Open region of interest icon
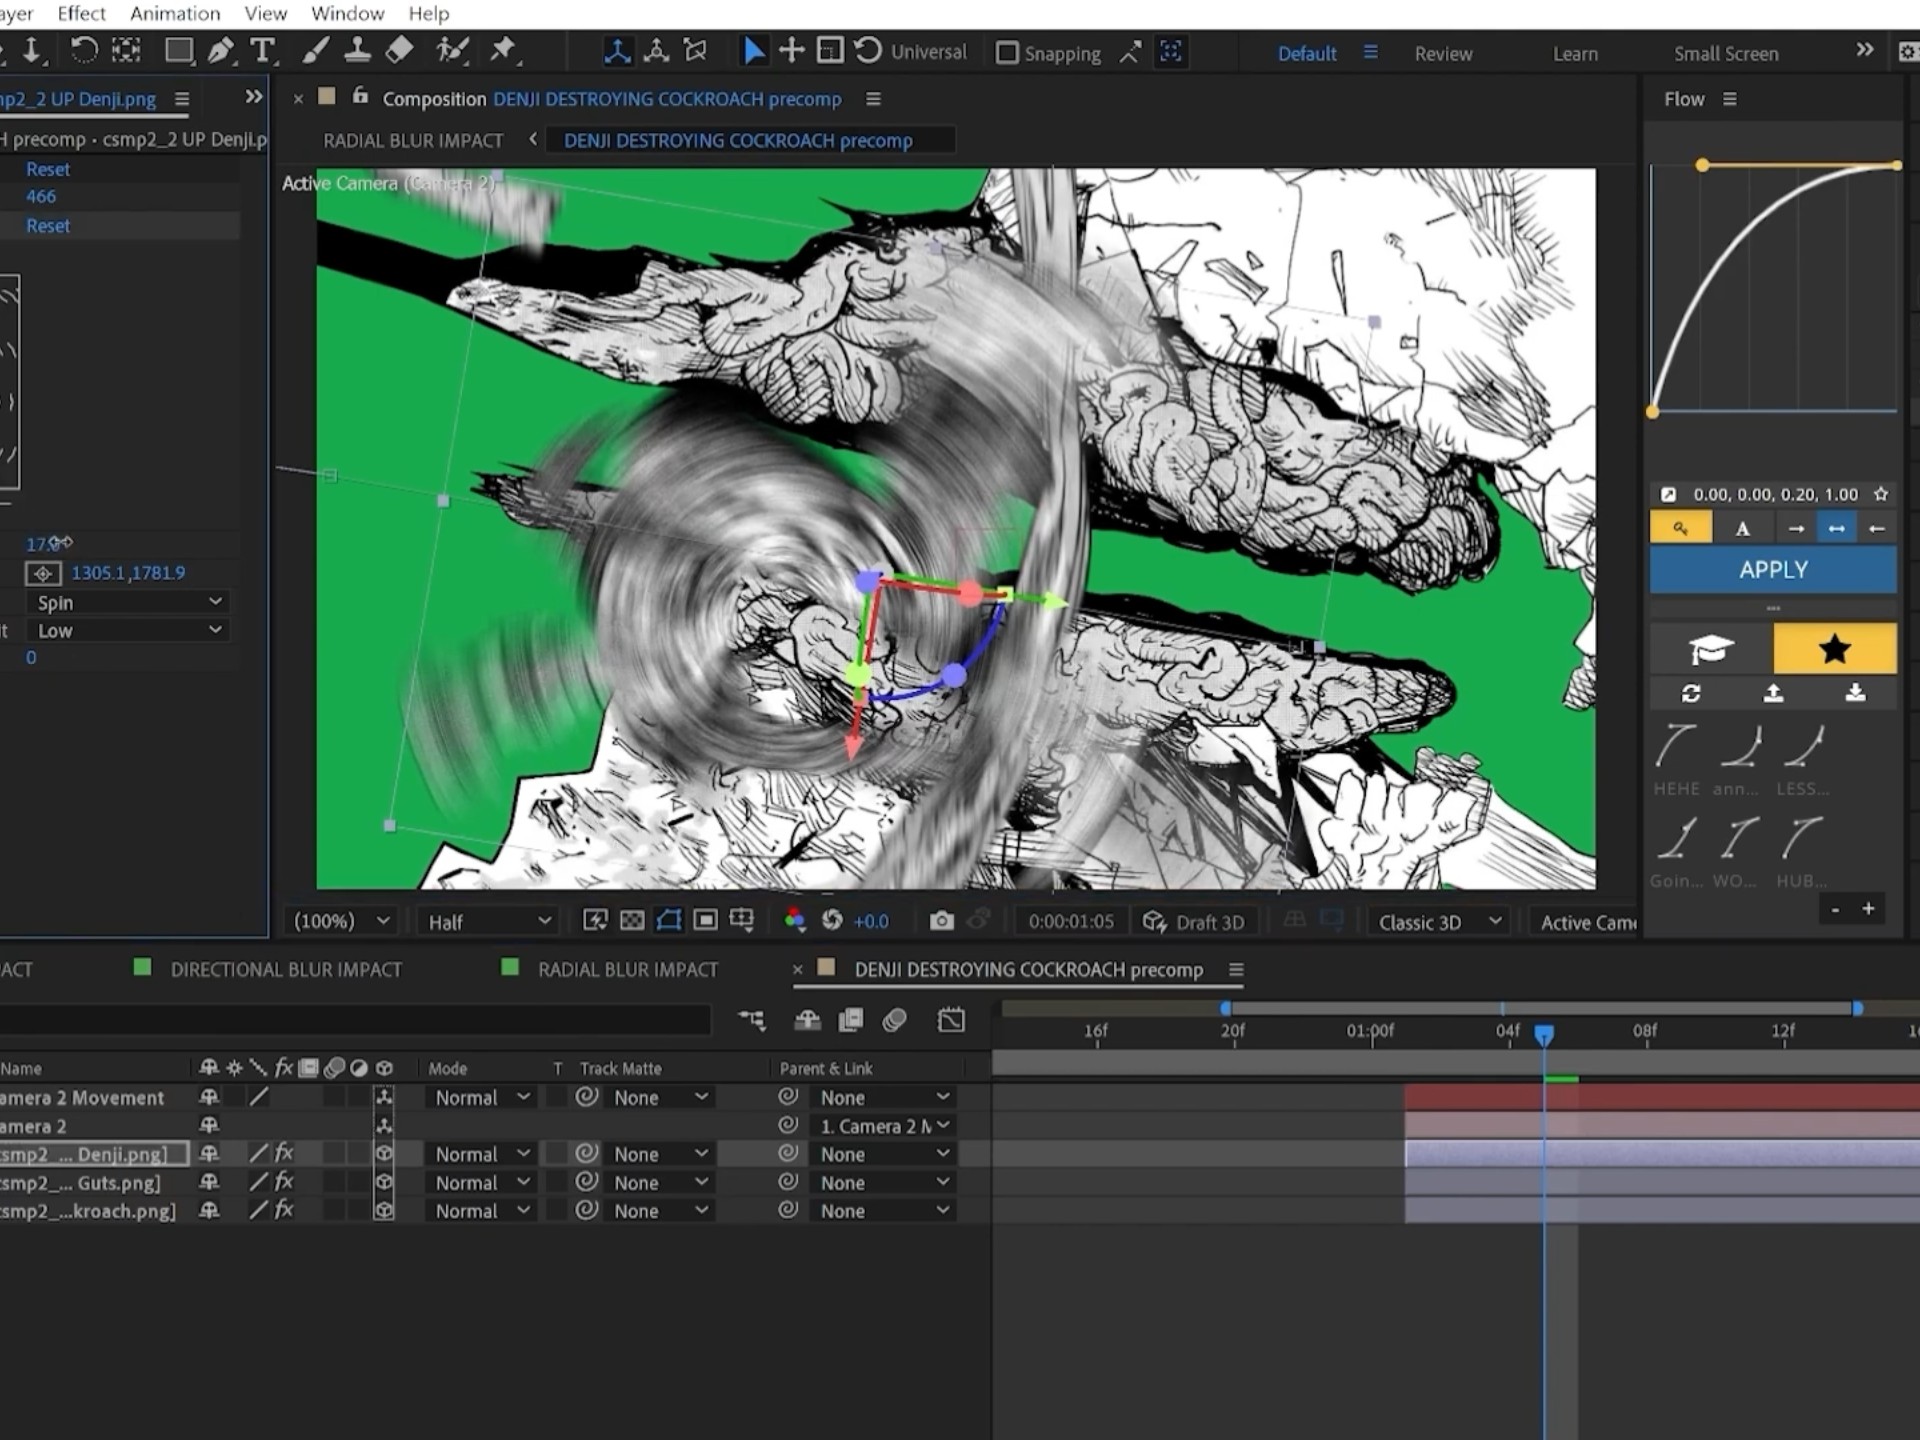 point(705,921)
